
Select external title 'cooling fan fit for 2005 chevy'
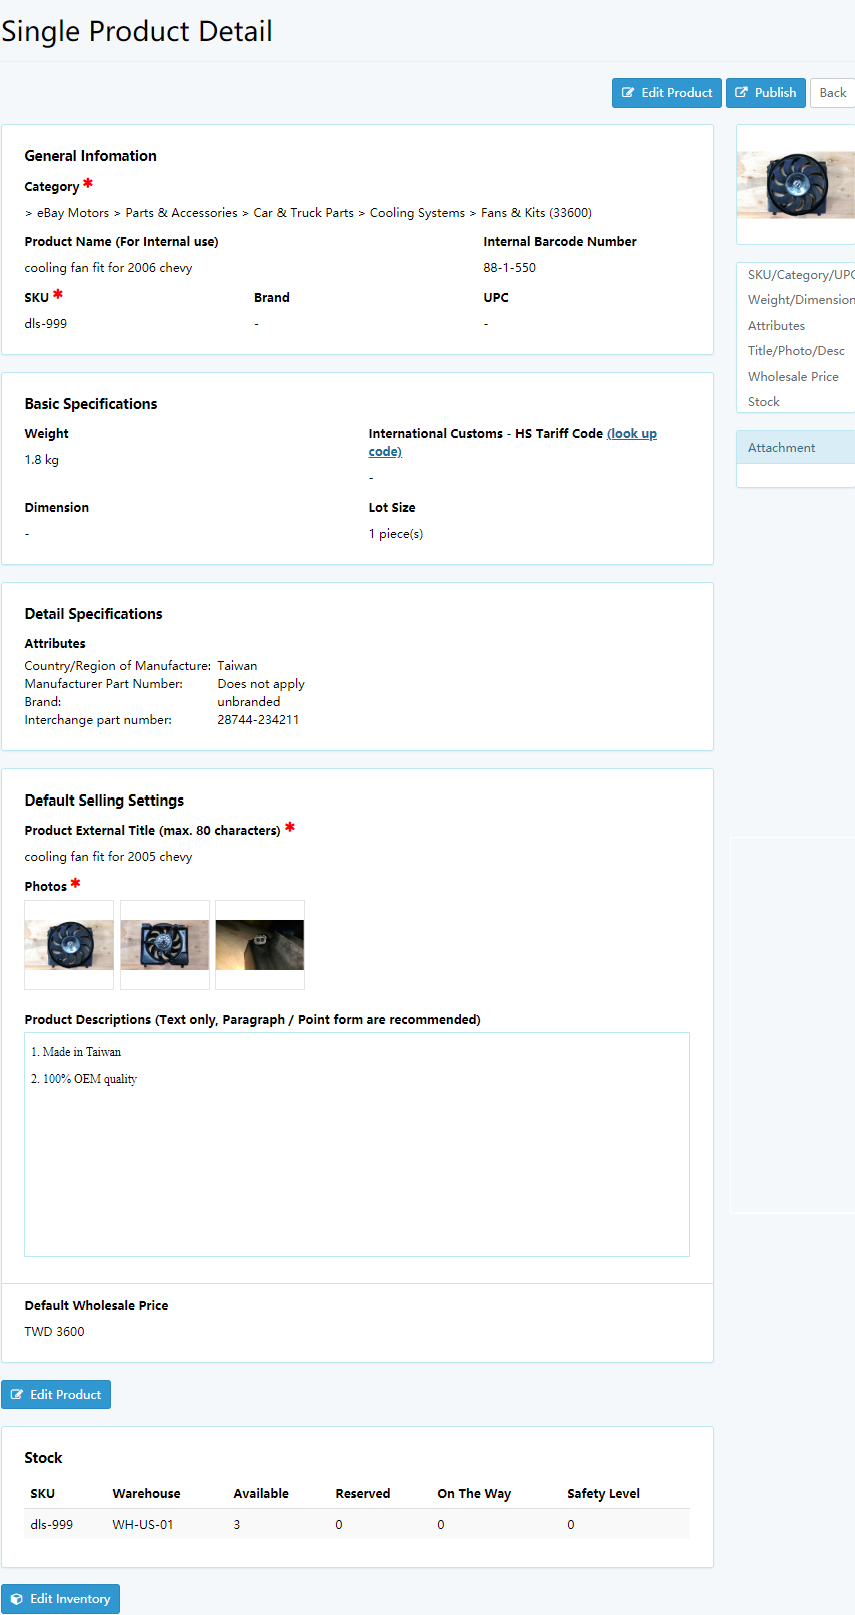tap(108, 856)
